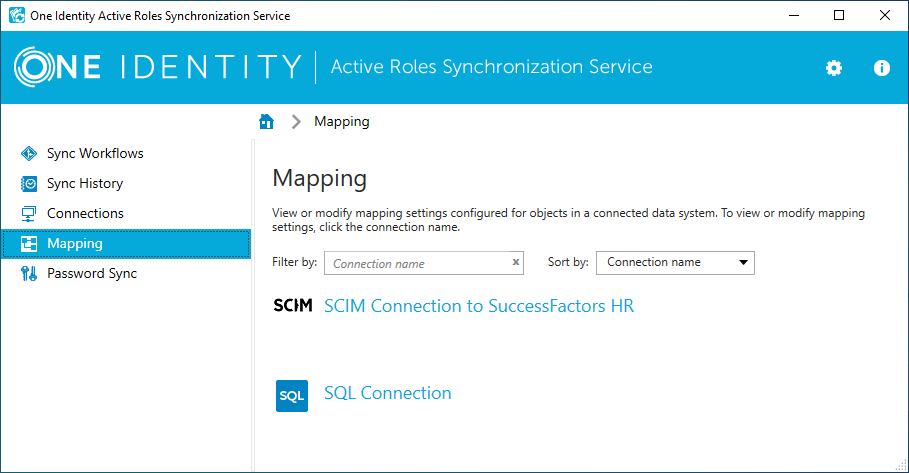Select Connections in the sidebar

(x=85, y=213)
